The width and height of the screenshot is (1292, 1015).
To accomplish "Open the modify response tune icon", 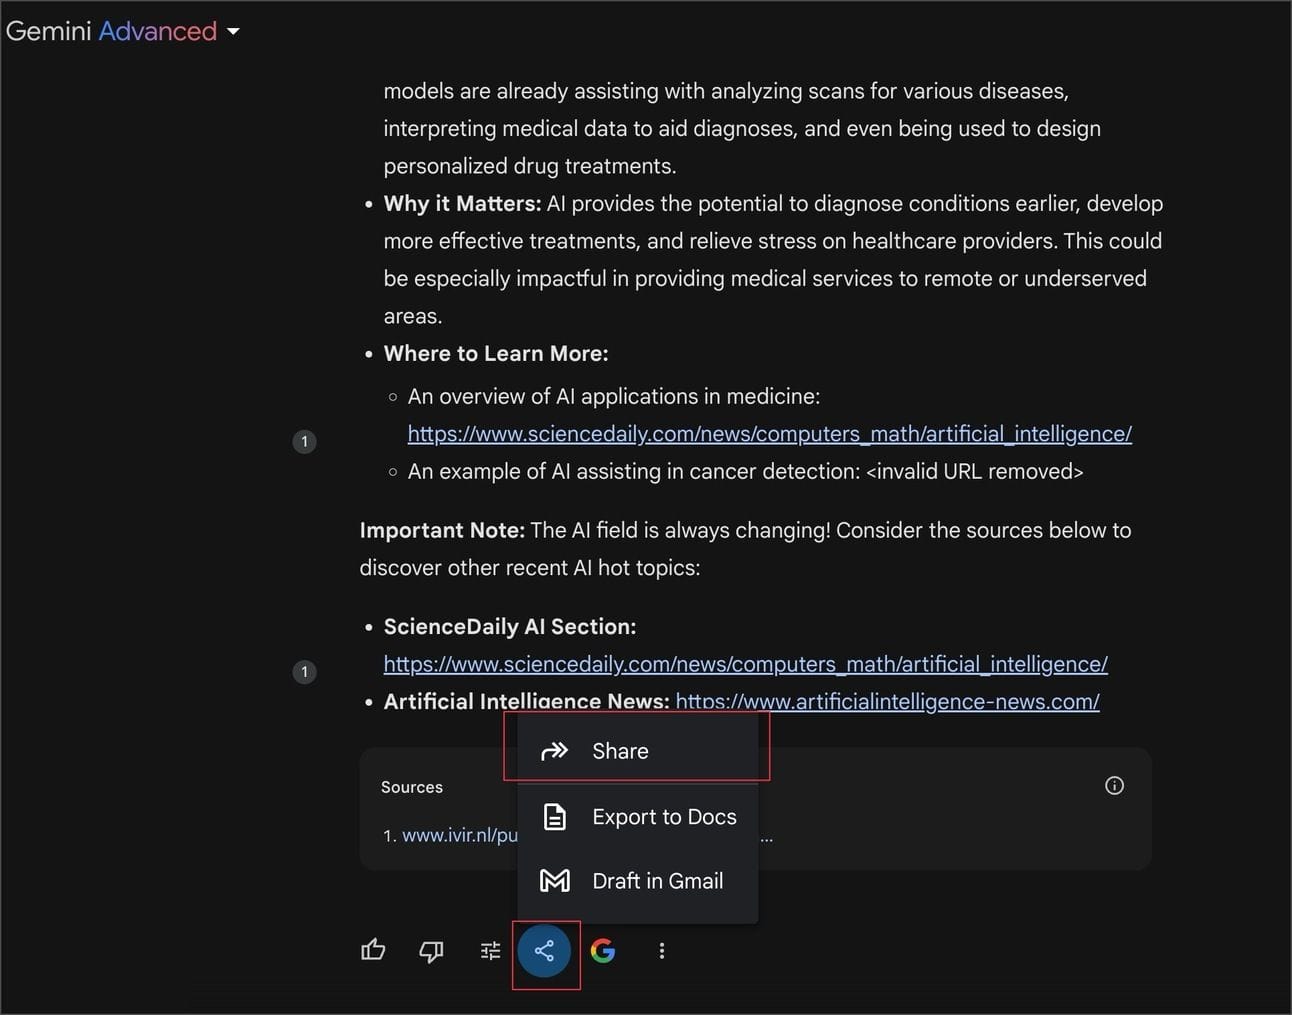I will pos(490,950).
